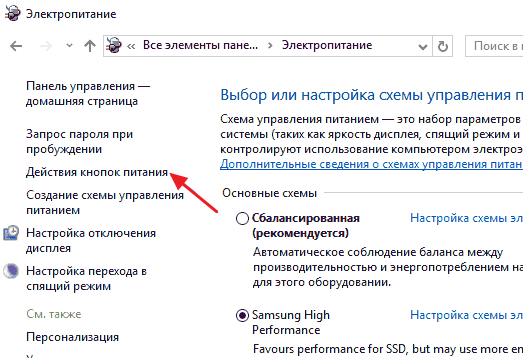Click the 'Favours performance for SSD' description

coord(388,349)
